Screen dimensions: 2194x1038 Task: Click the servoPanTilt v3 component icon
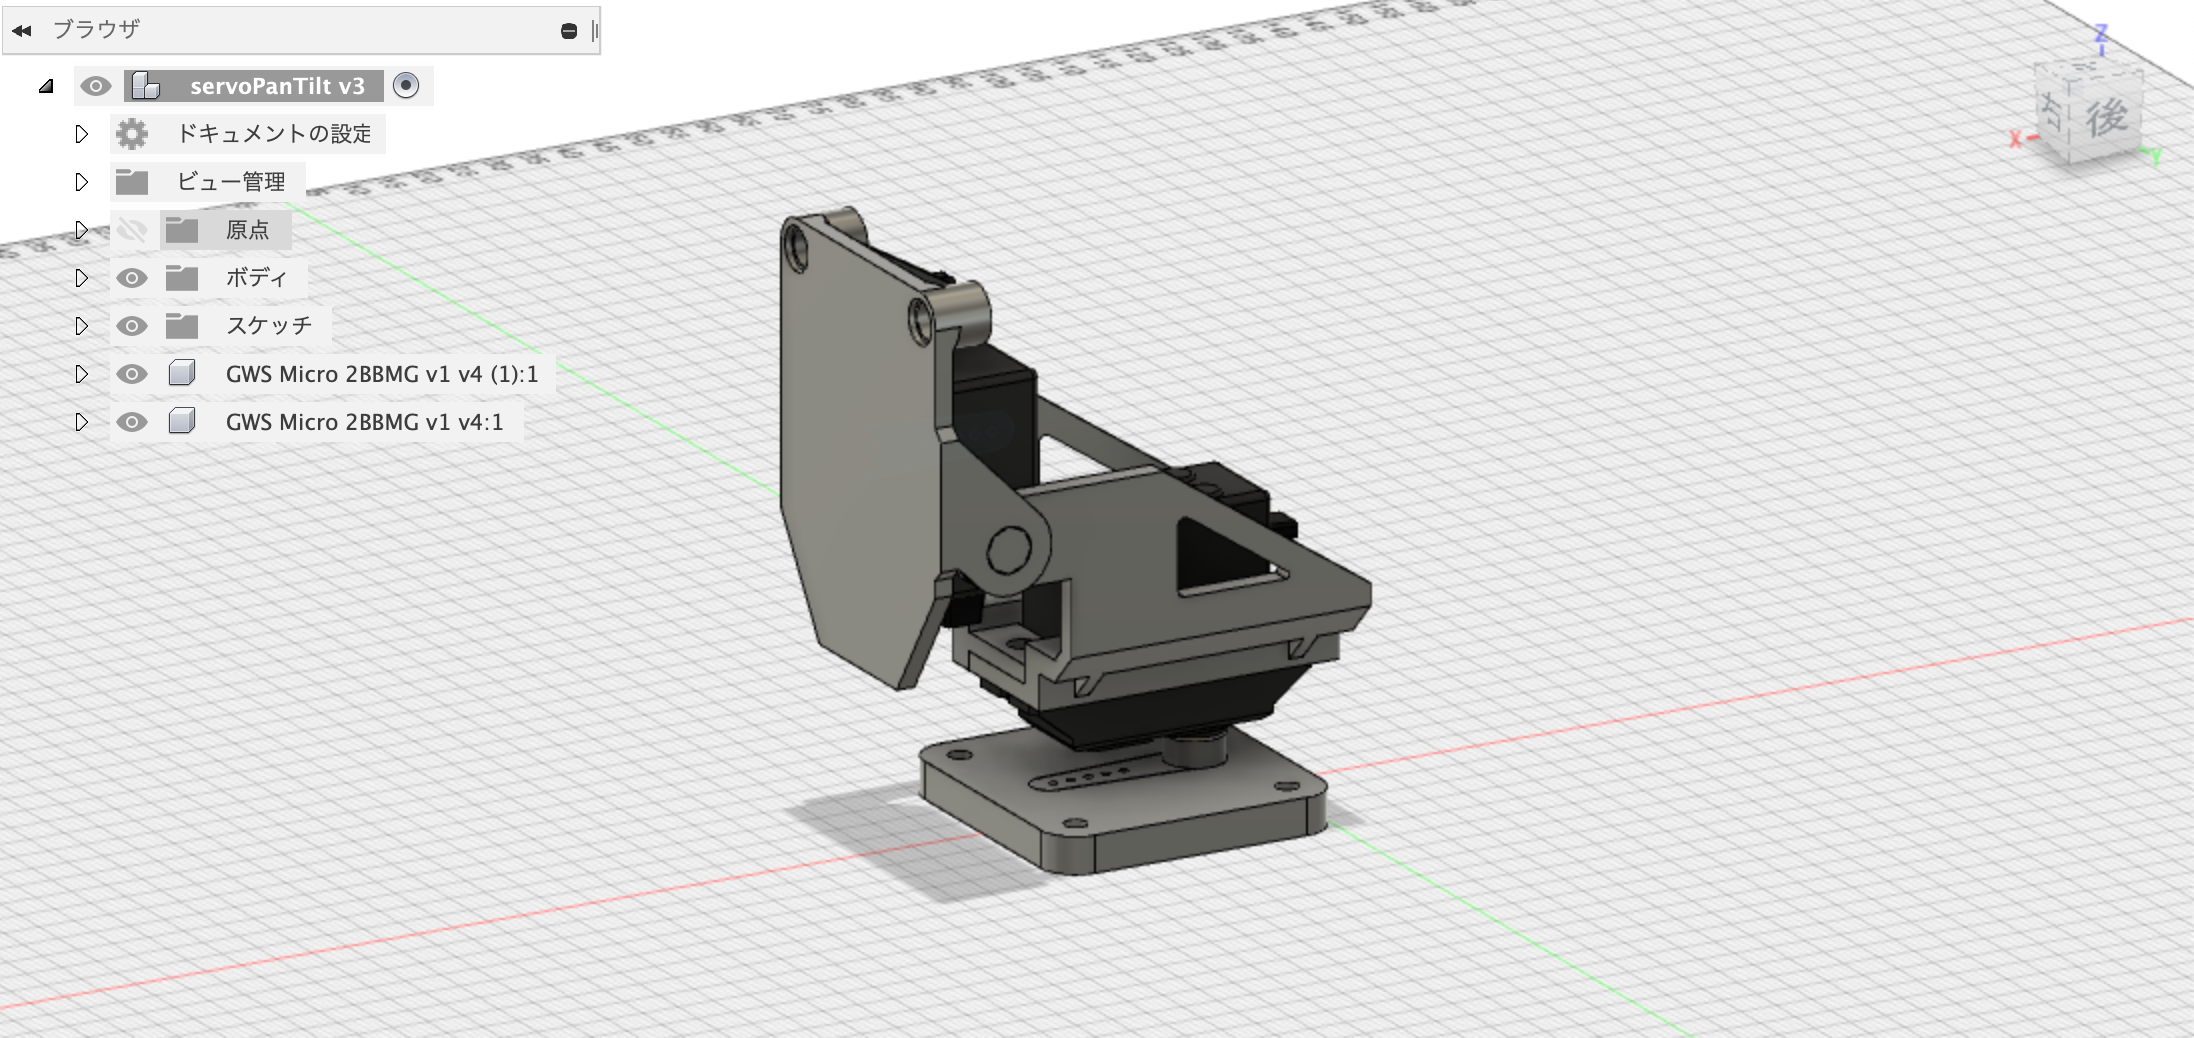(x=146, y=86)
